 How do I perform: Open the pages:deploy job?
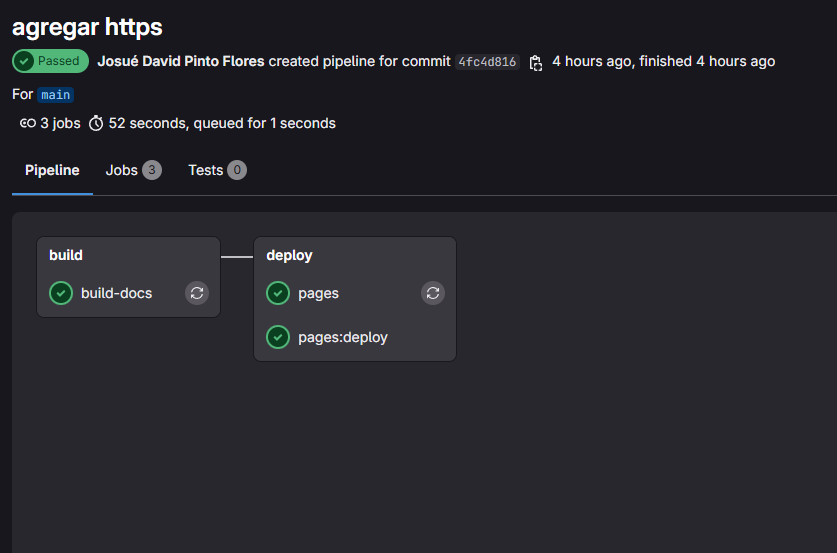343,337
